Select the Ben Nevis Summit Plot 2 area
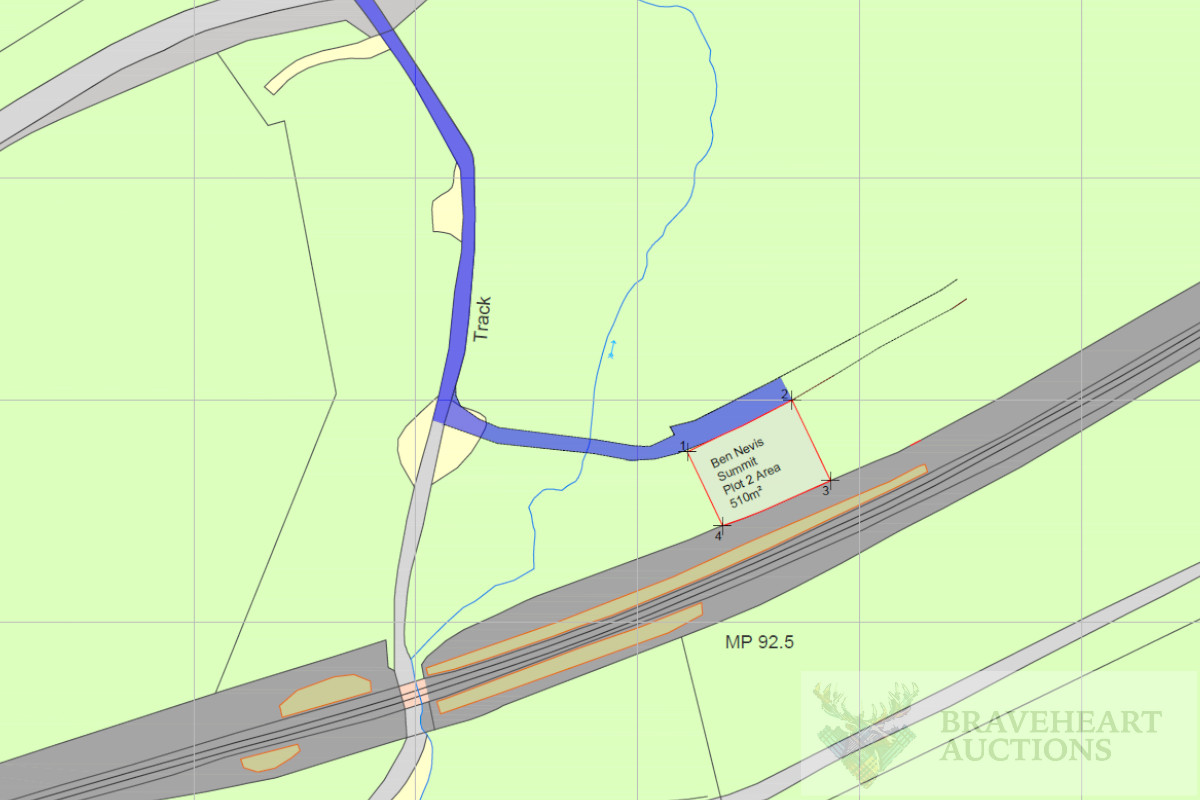Screen dimensions: 1200x800 (759, 463)
